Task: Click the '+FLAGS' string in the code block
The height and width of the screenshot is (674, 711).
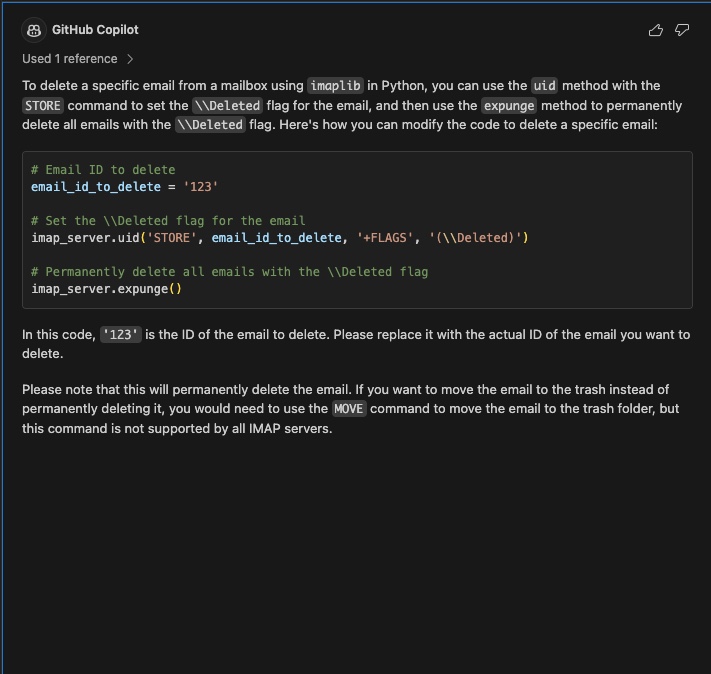Action: (x=381, y=238)
